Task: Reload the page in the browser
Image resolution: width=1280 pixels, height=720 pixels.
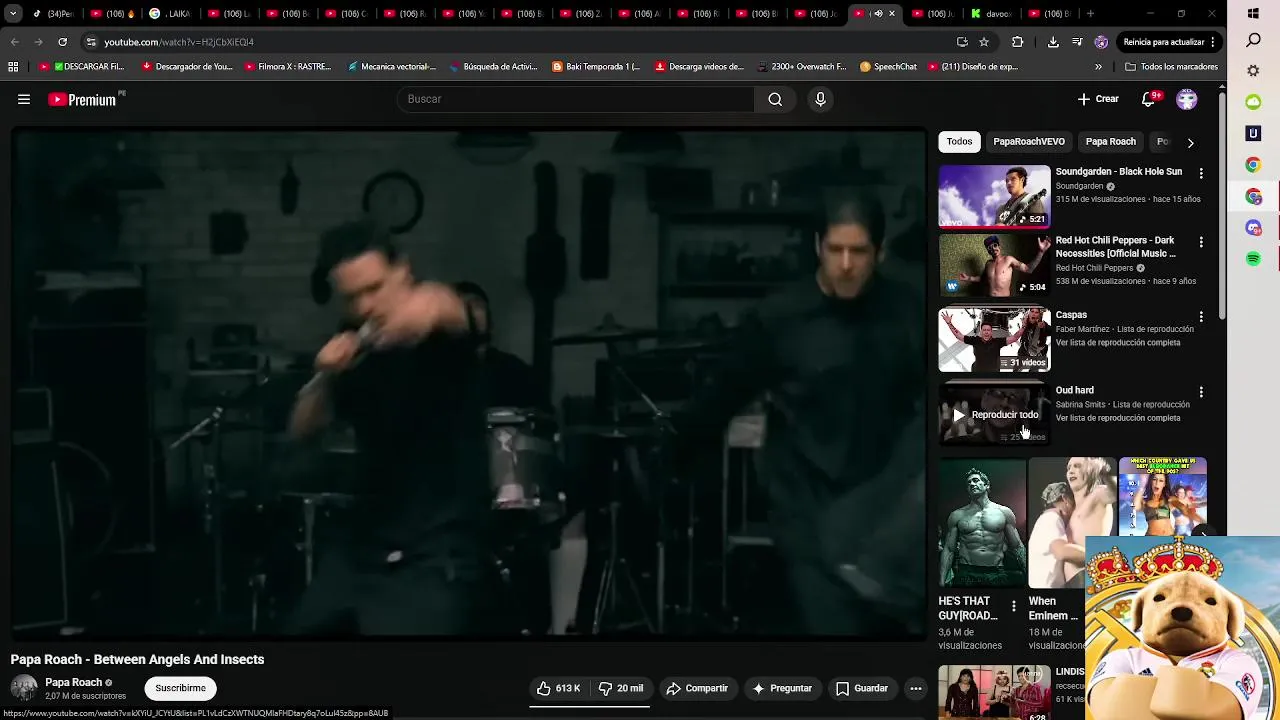Action: tap(62, 42)
